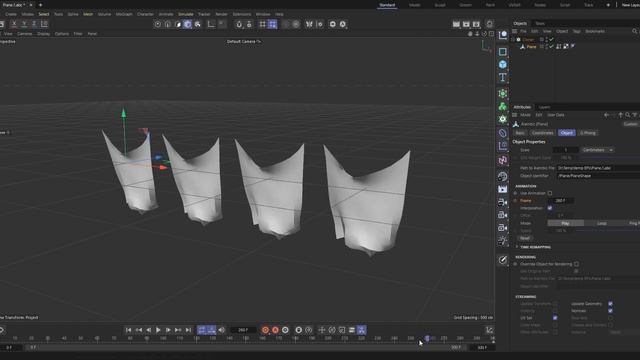Image resolution: width=640 pixels, height=360 pixels.
Task: Open the Mesh menu
Action: (88, 14)
